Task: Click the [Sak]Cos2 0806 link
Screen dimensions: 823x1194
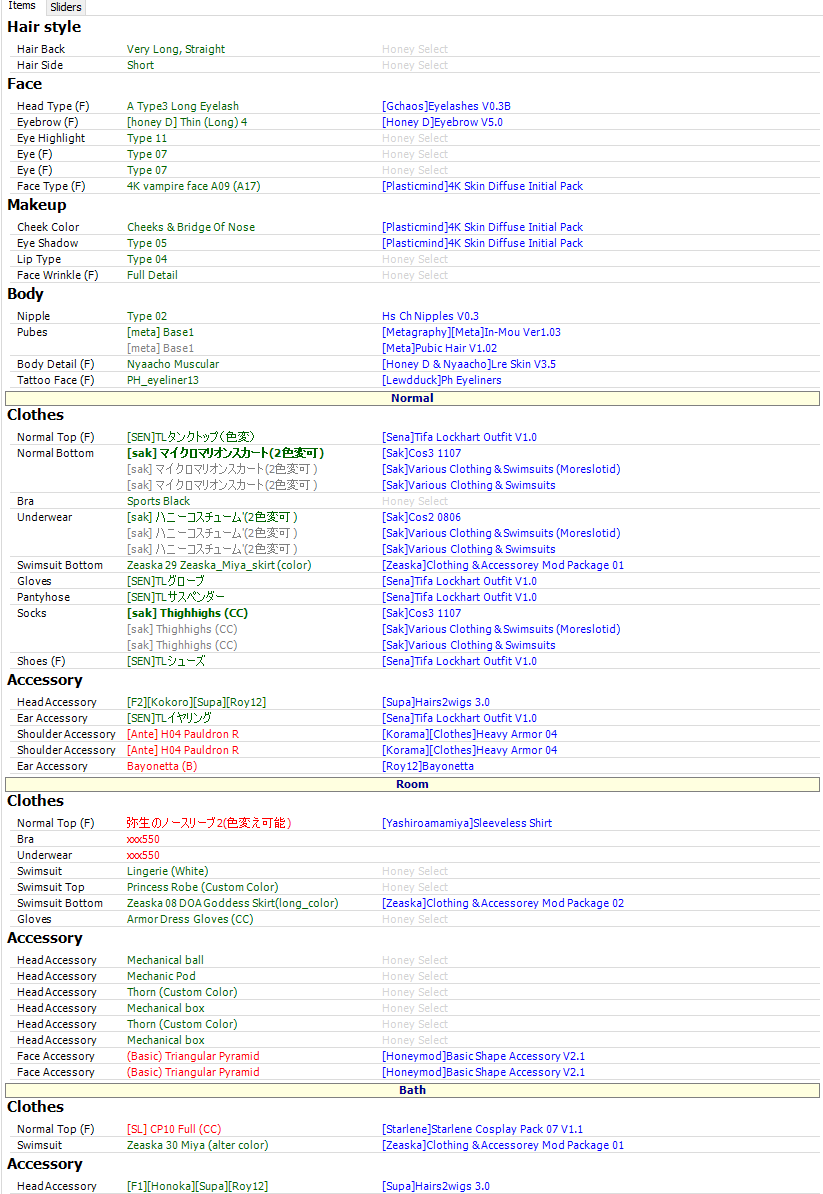Action: (x=421, y=518)
